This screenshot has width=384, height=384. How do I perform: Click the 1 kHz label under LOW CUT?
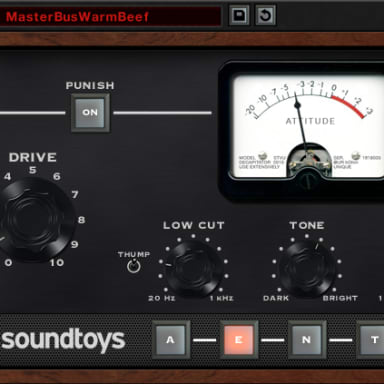pos(222,298)
